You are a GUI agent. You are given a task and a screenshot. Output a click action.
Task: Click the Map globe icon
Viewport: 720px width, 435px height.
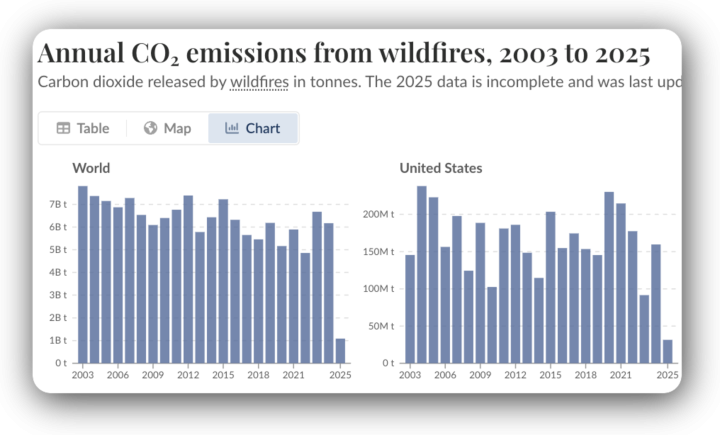coord(150,128)
